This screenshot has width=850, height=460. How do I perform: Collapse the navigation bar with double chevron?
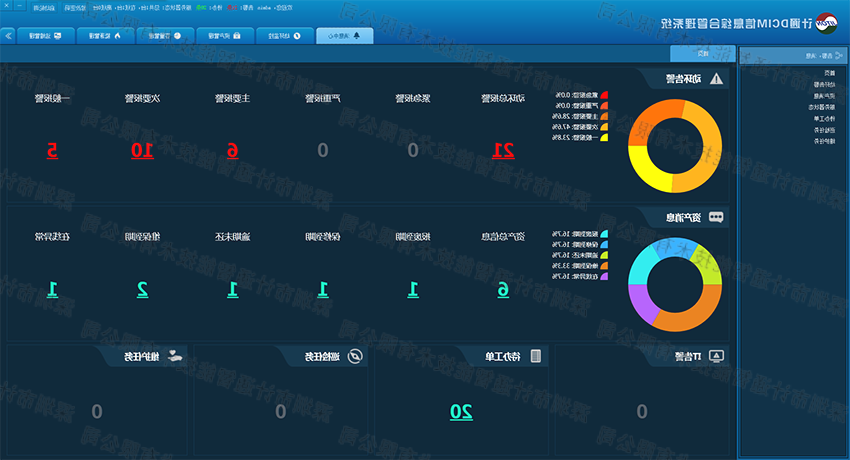point(9,35)
